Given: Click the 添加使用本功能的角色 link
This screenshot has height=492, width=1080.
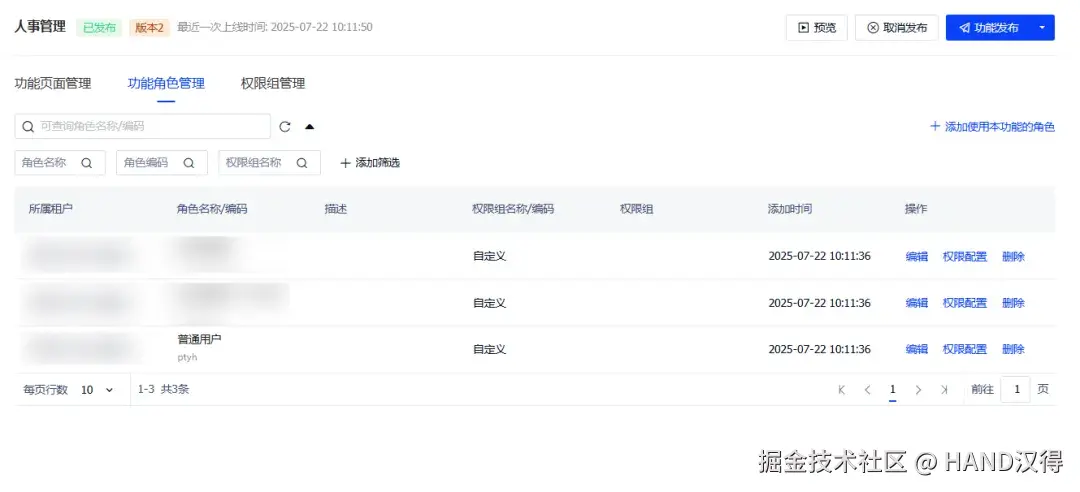Looking at the screenshot, I should pos(993,127).
